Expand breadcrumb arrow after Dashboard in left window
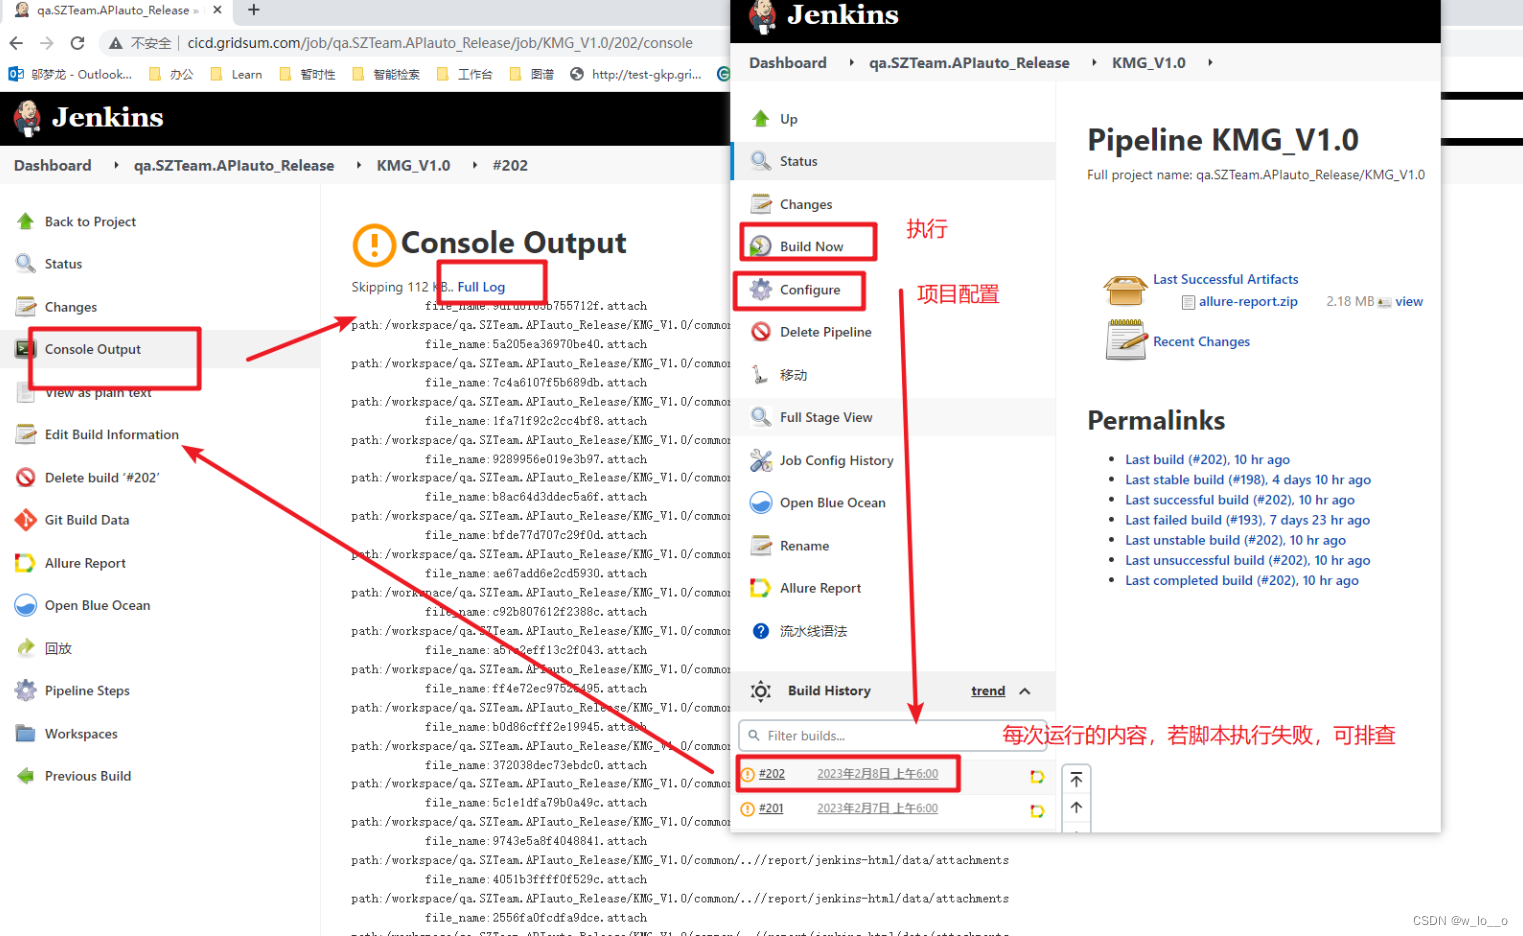This screenshot has height=936, width=1523. pos(116,165)
